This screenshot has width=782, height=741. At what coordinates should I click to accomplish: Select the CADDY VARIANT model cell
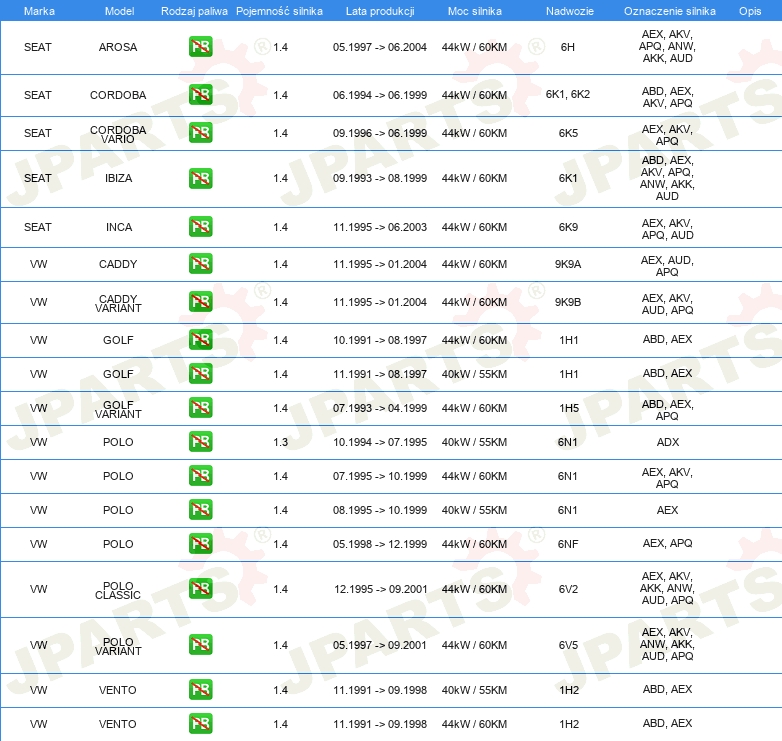pyautogui.click(x=118, y=303)
